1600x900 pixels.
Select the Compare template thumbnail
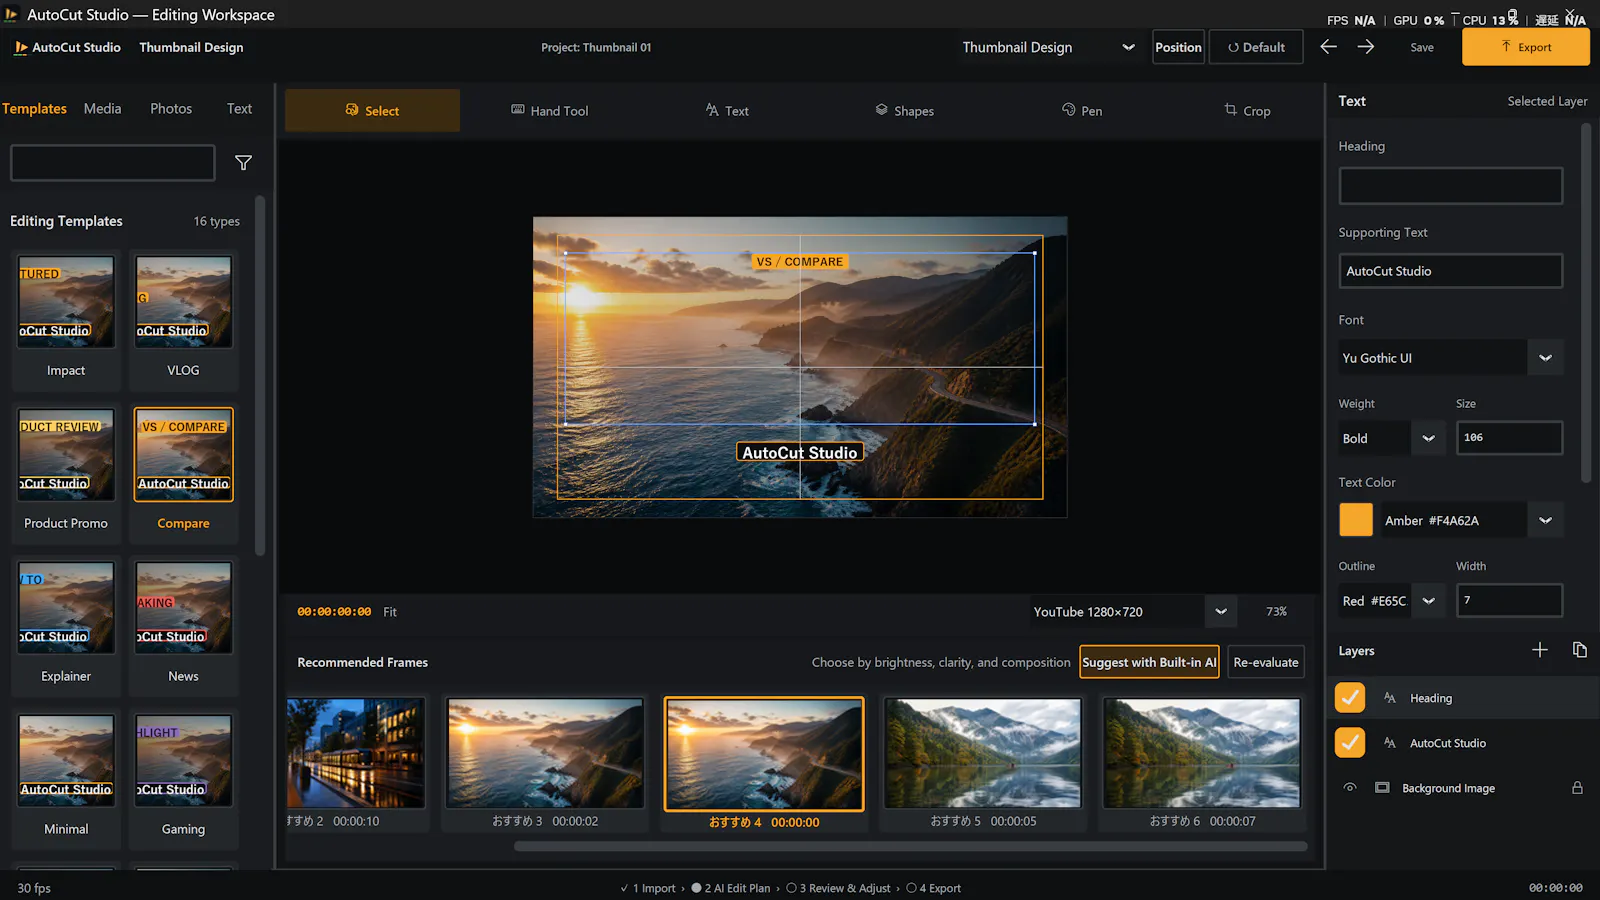click(184, 455)
